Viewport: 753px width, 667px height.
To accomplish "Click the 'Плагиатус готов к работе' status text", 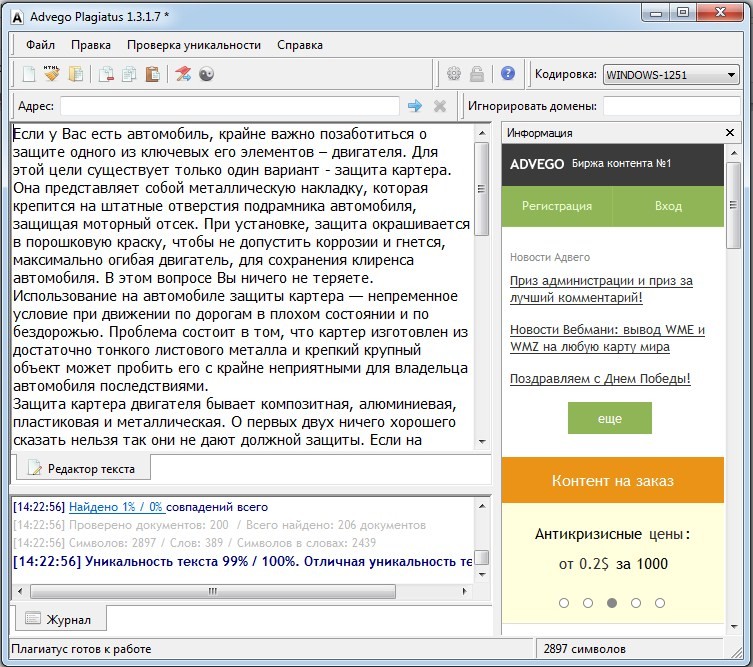I will coord(81,649).
